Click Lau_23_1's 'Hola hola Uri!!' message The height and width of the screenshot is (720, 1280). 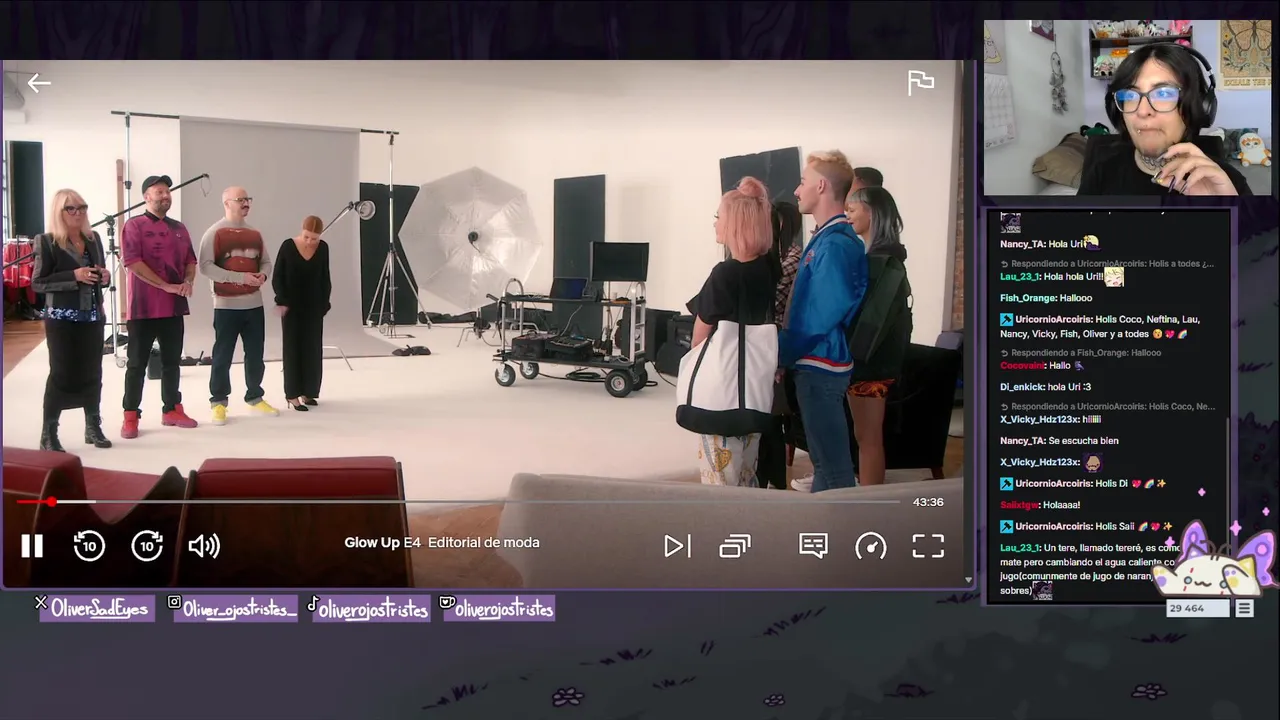(1062, 277)
